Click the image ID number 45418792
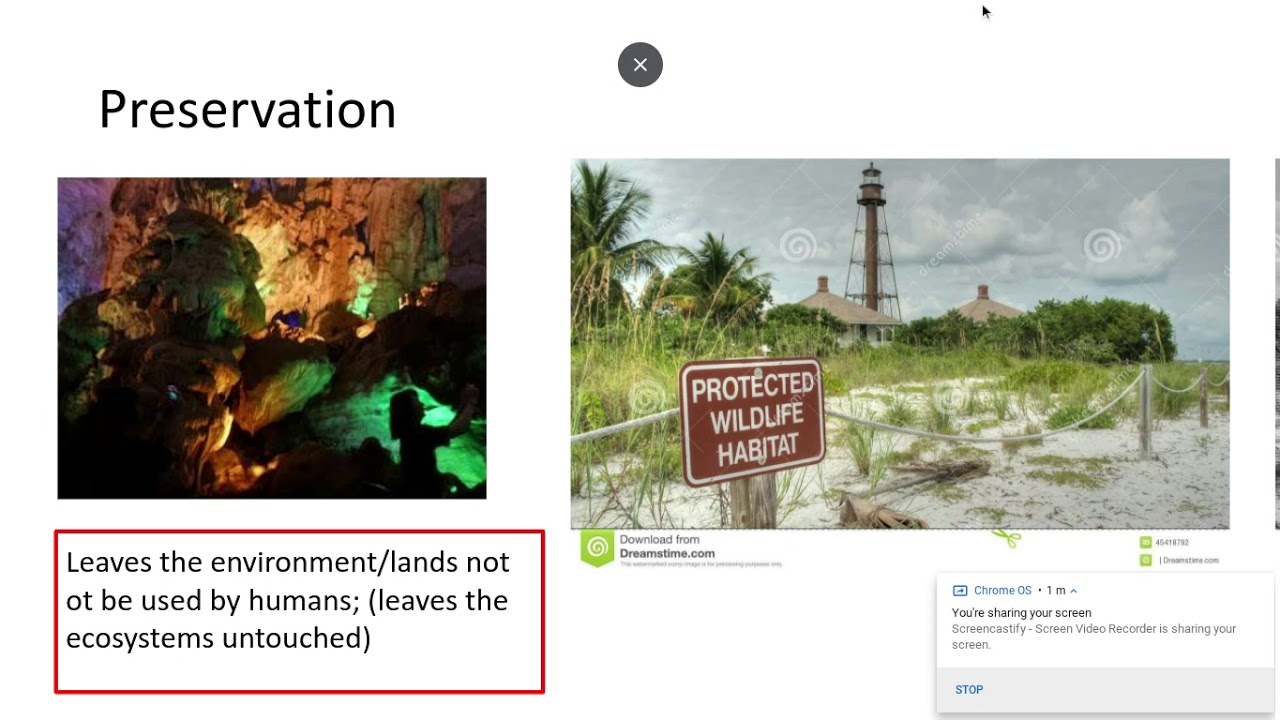The width and height of the screenshot is (1280, 720). click(x=1171, y=543)
